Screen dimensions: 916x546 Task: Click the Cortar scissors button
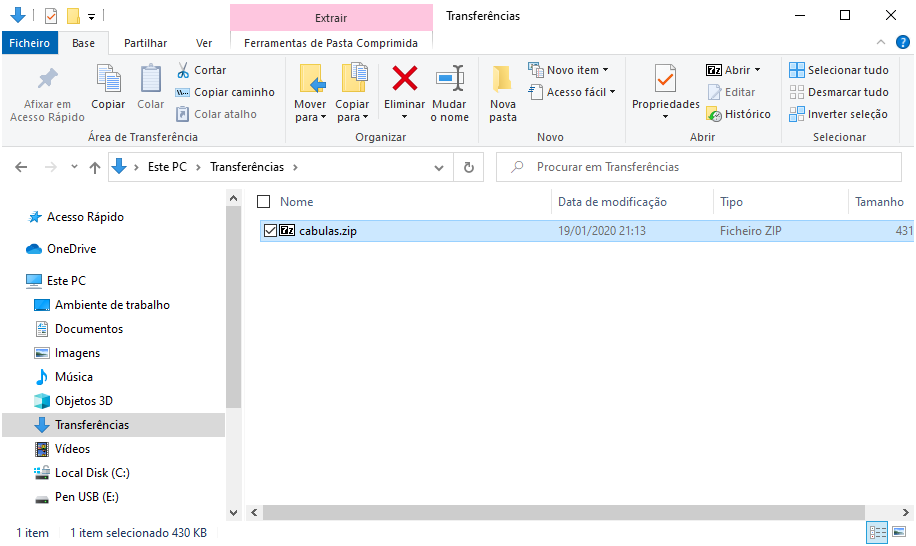coord(201,70)
